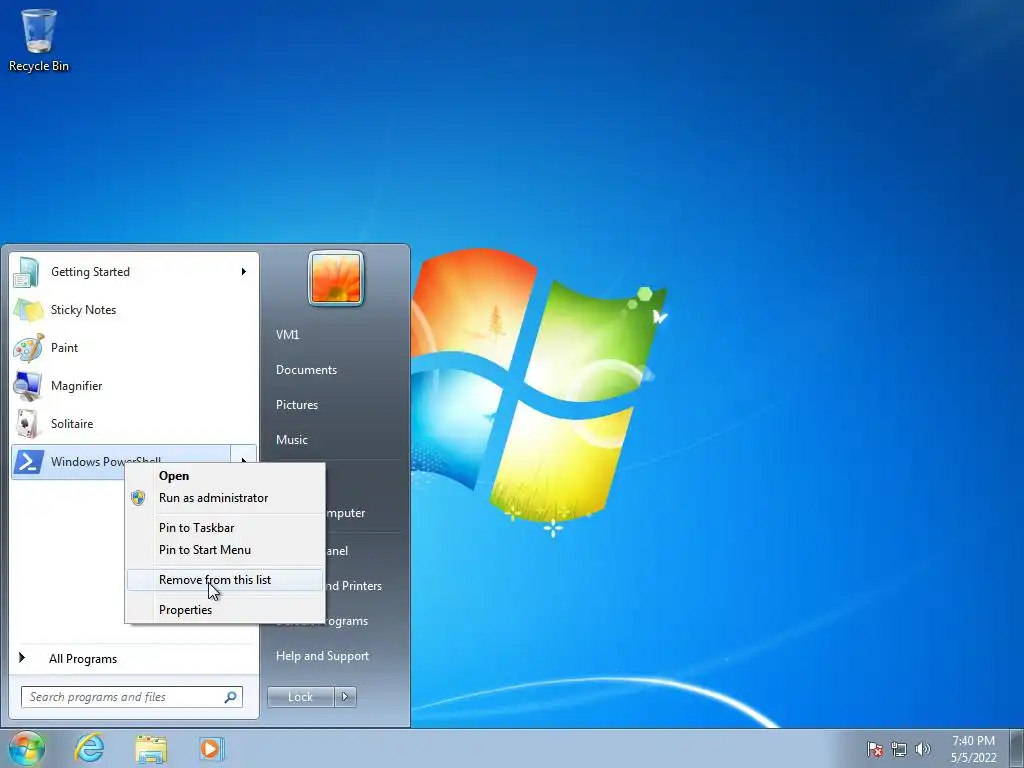1024x768 pixels.
Task: Click the Windows PowerShell icon
Action: point(29,462)
